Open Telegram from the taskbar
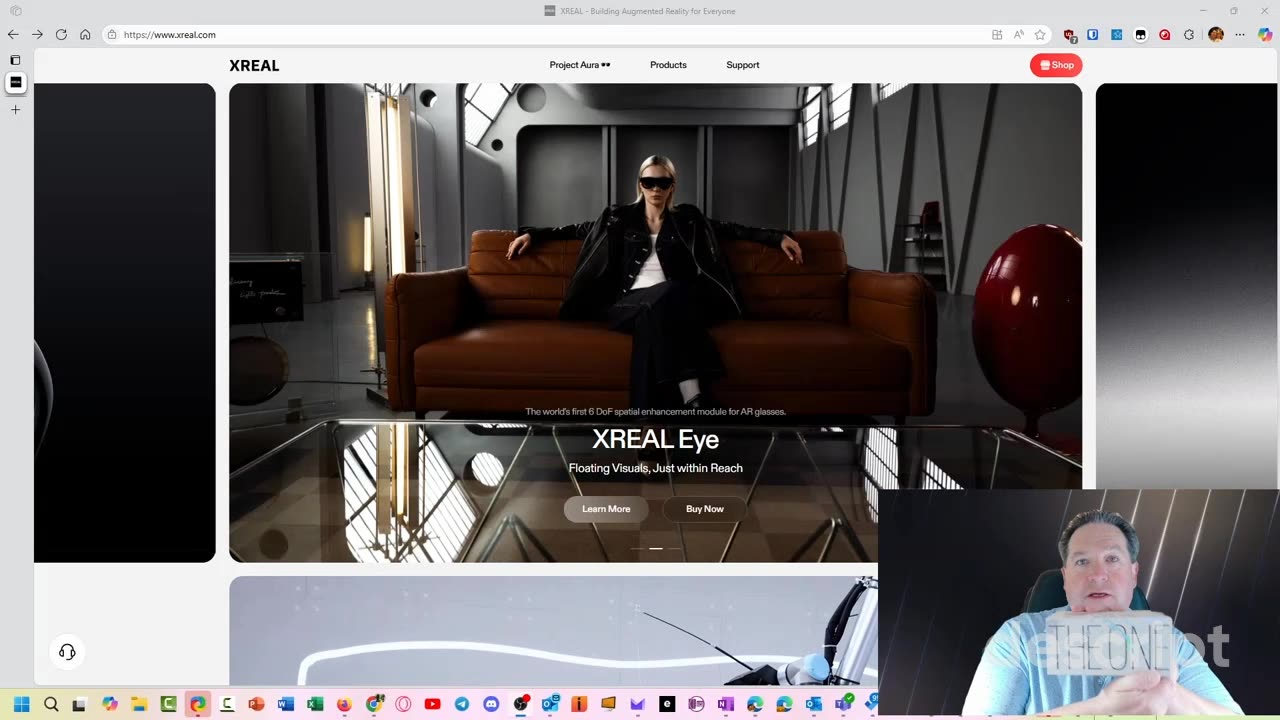 click(461, 704)
